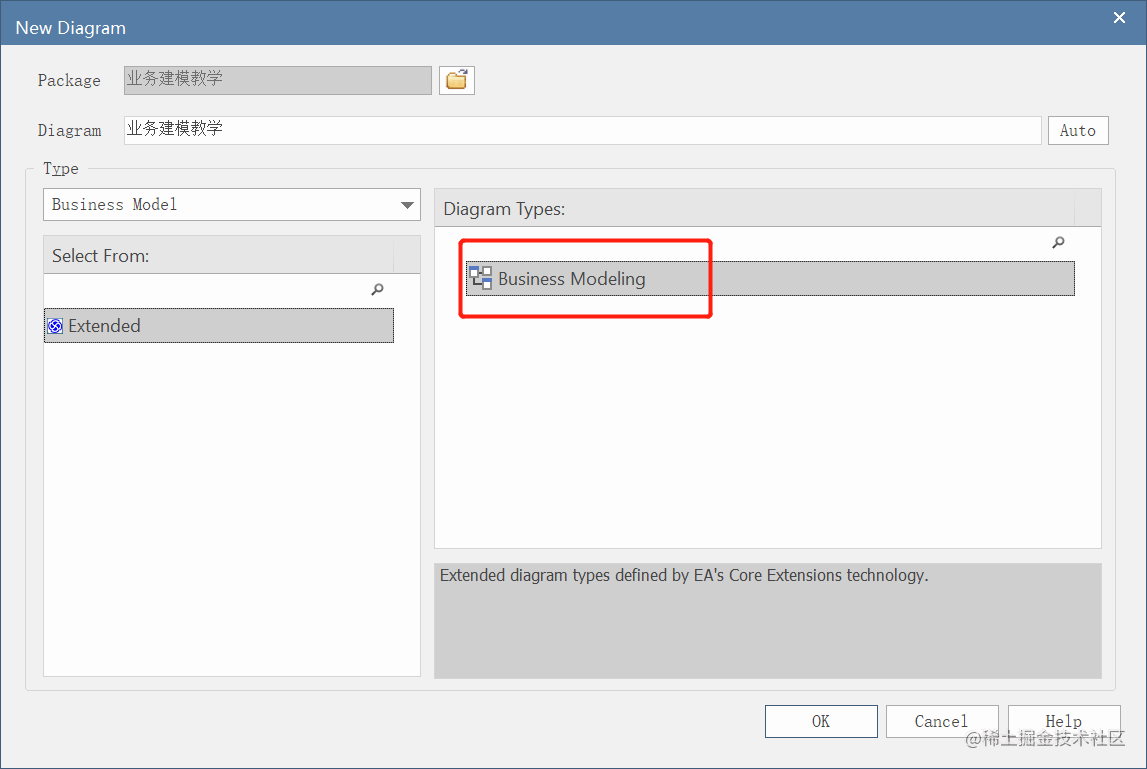Open the Help button
Viewport: 1147px width, 769px height.
(x=1064, y=721)
